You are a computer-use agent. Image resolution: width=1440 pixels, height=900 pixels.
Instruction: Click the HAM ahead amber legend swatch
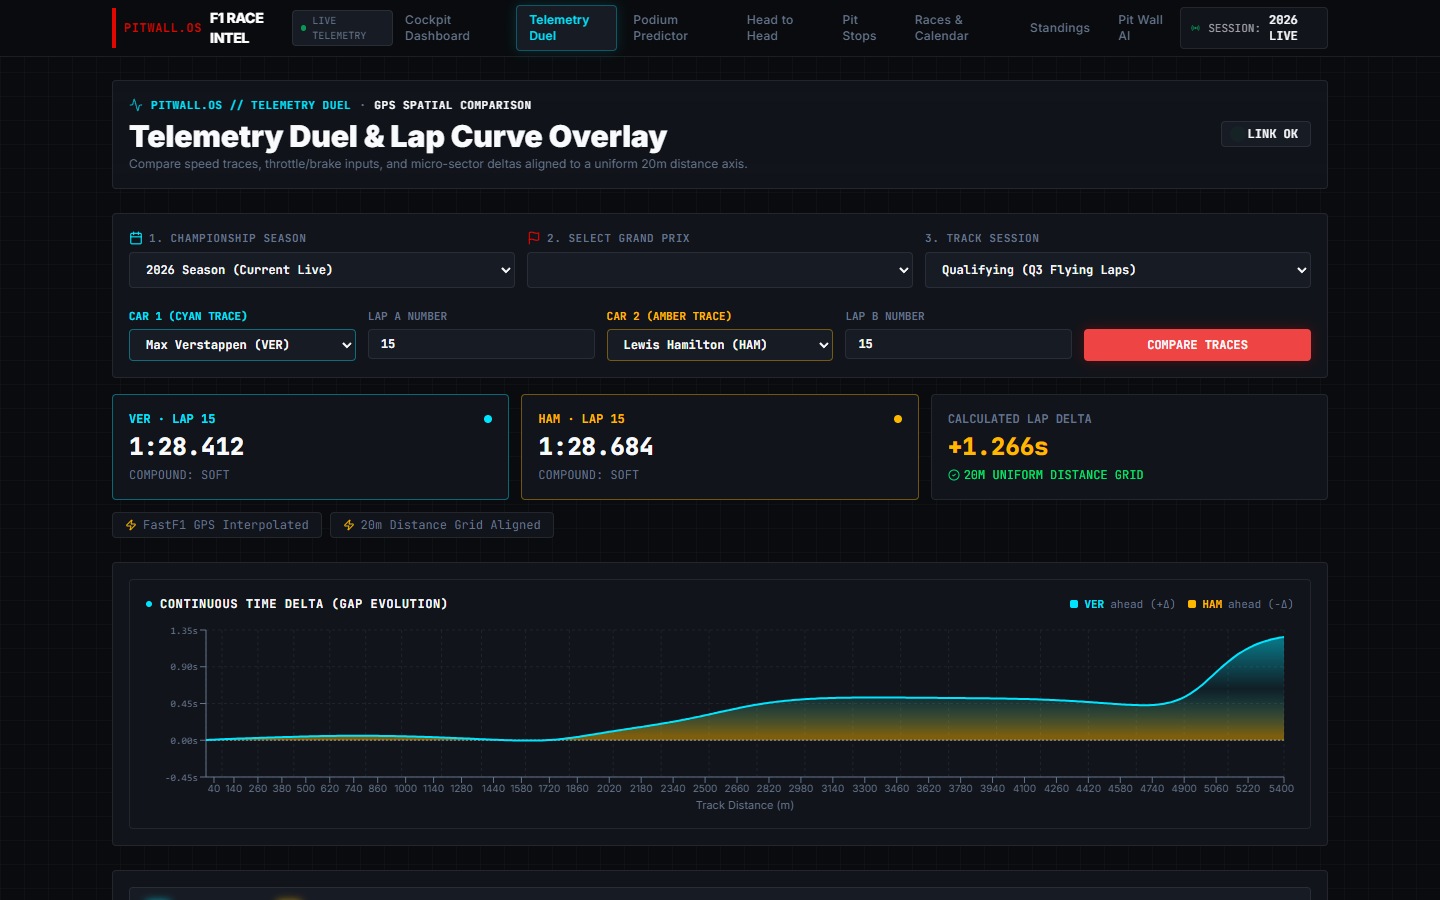(1192, 604)
